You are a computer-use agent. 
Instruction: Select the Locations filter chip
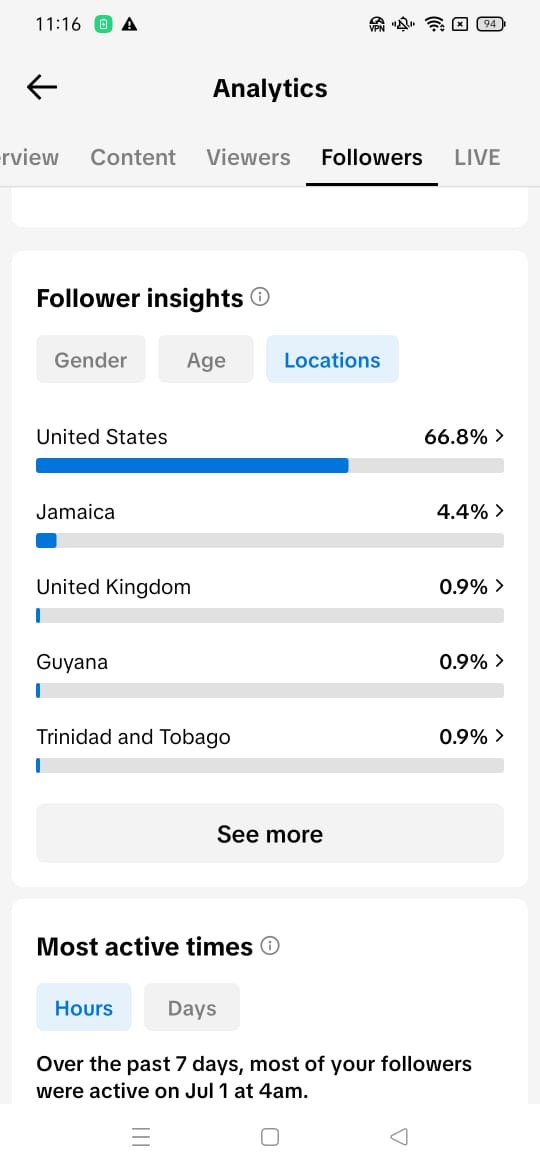[332, 360]
